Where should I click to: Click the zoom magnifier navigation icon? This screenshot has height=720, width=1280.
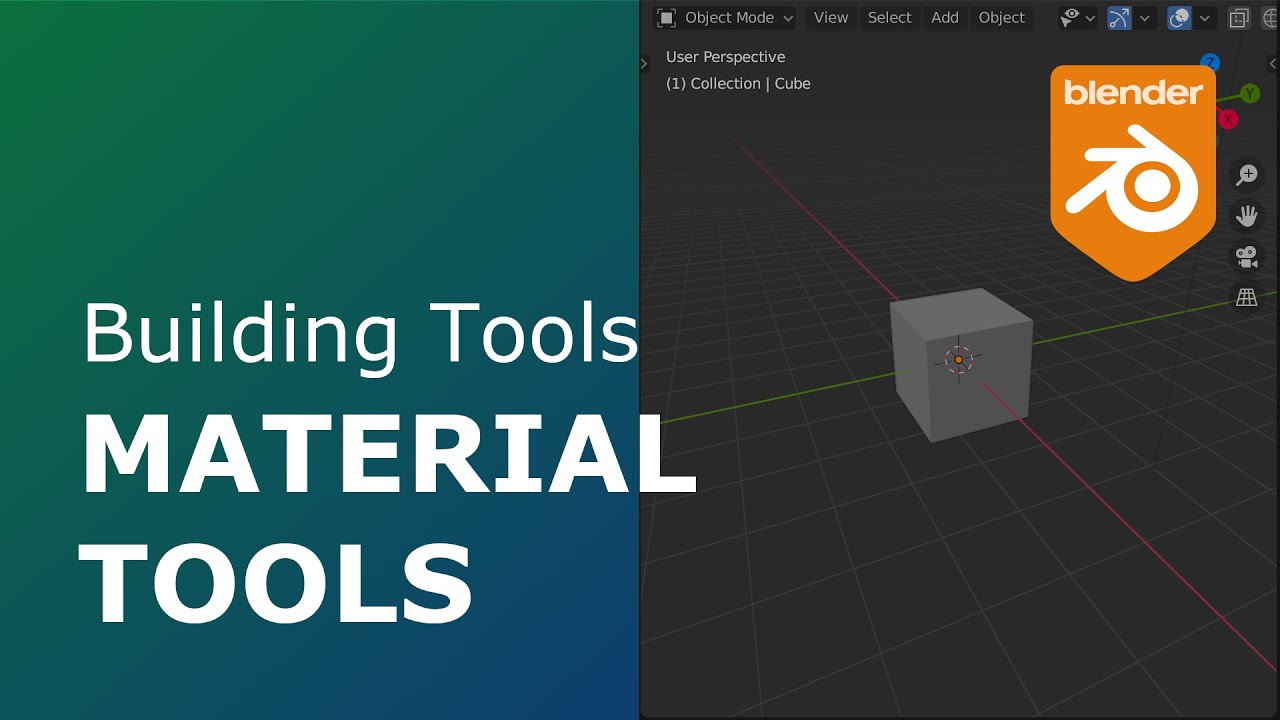point(1247,175)
